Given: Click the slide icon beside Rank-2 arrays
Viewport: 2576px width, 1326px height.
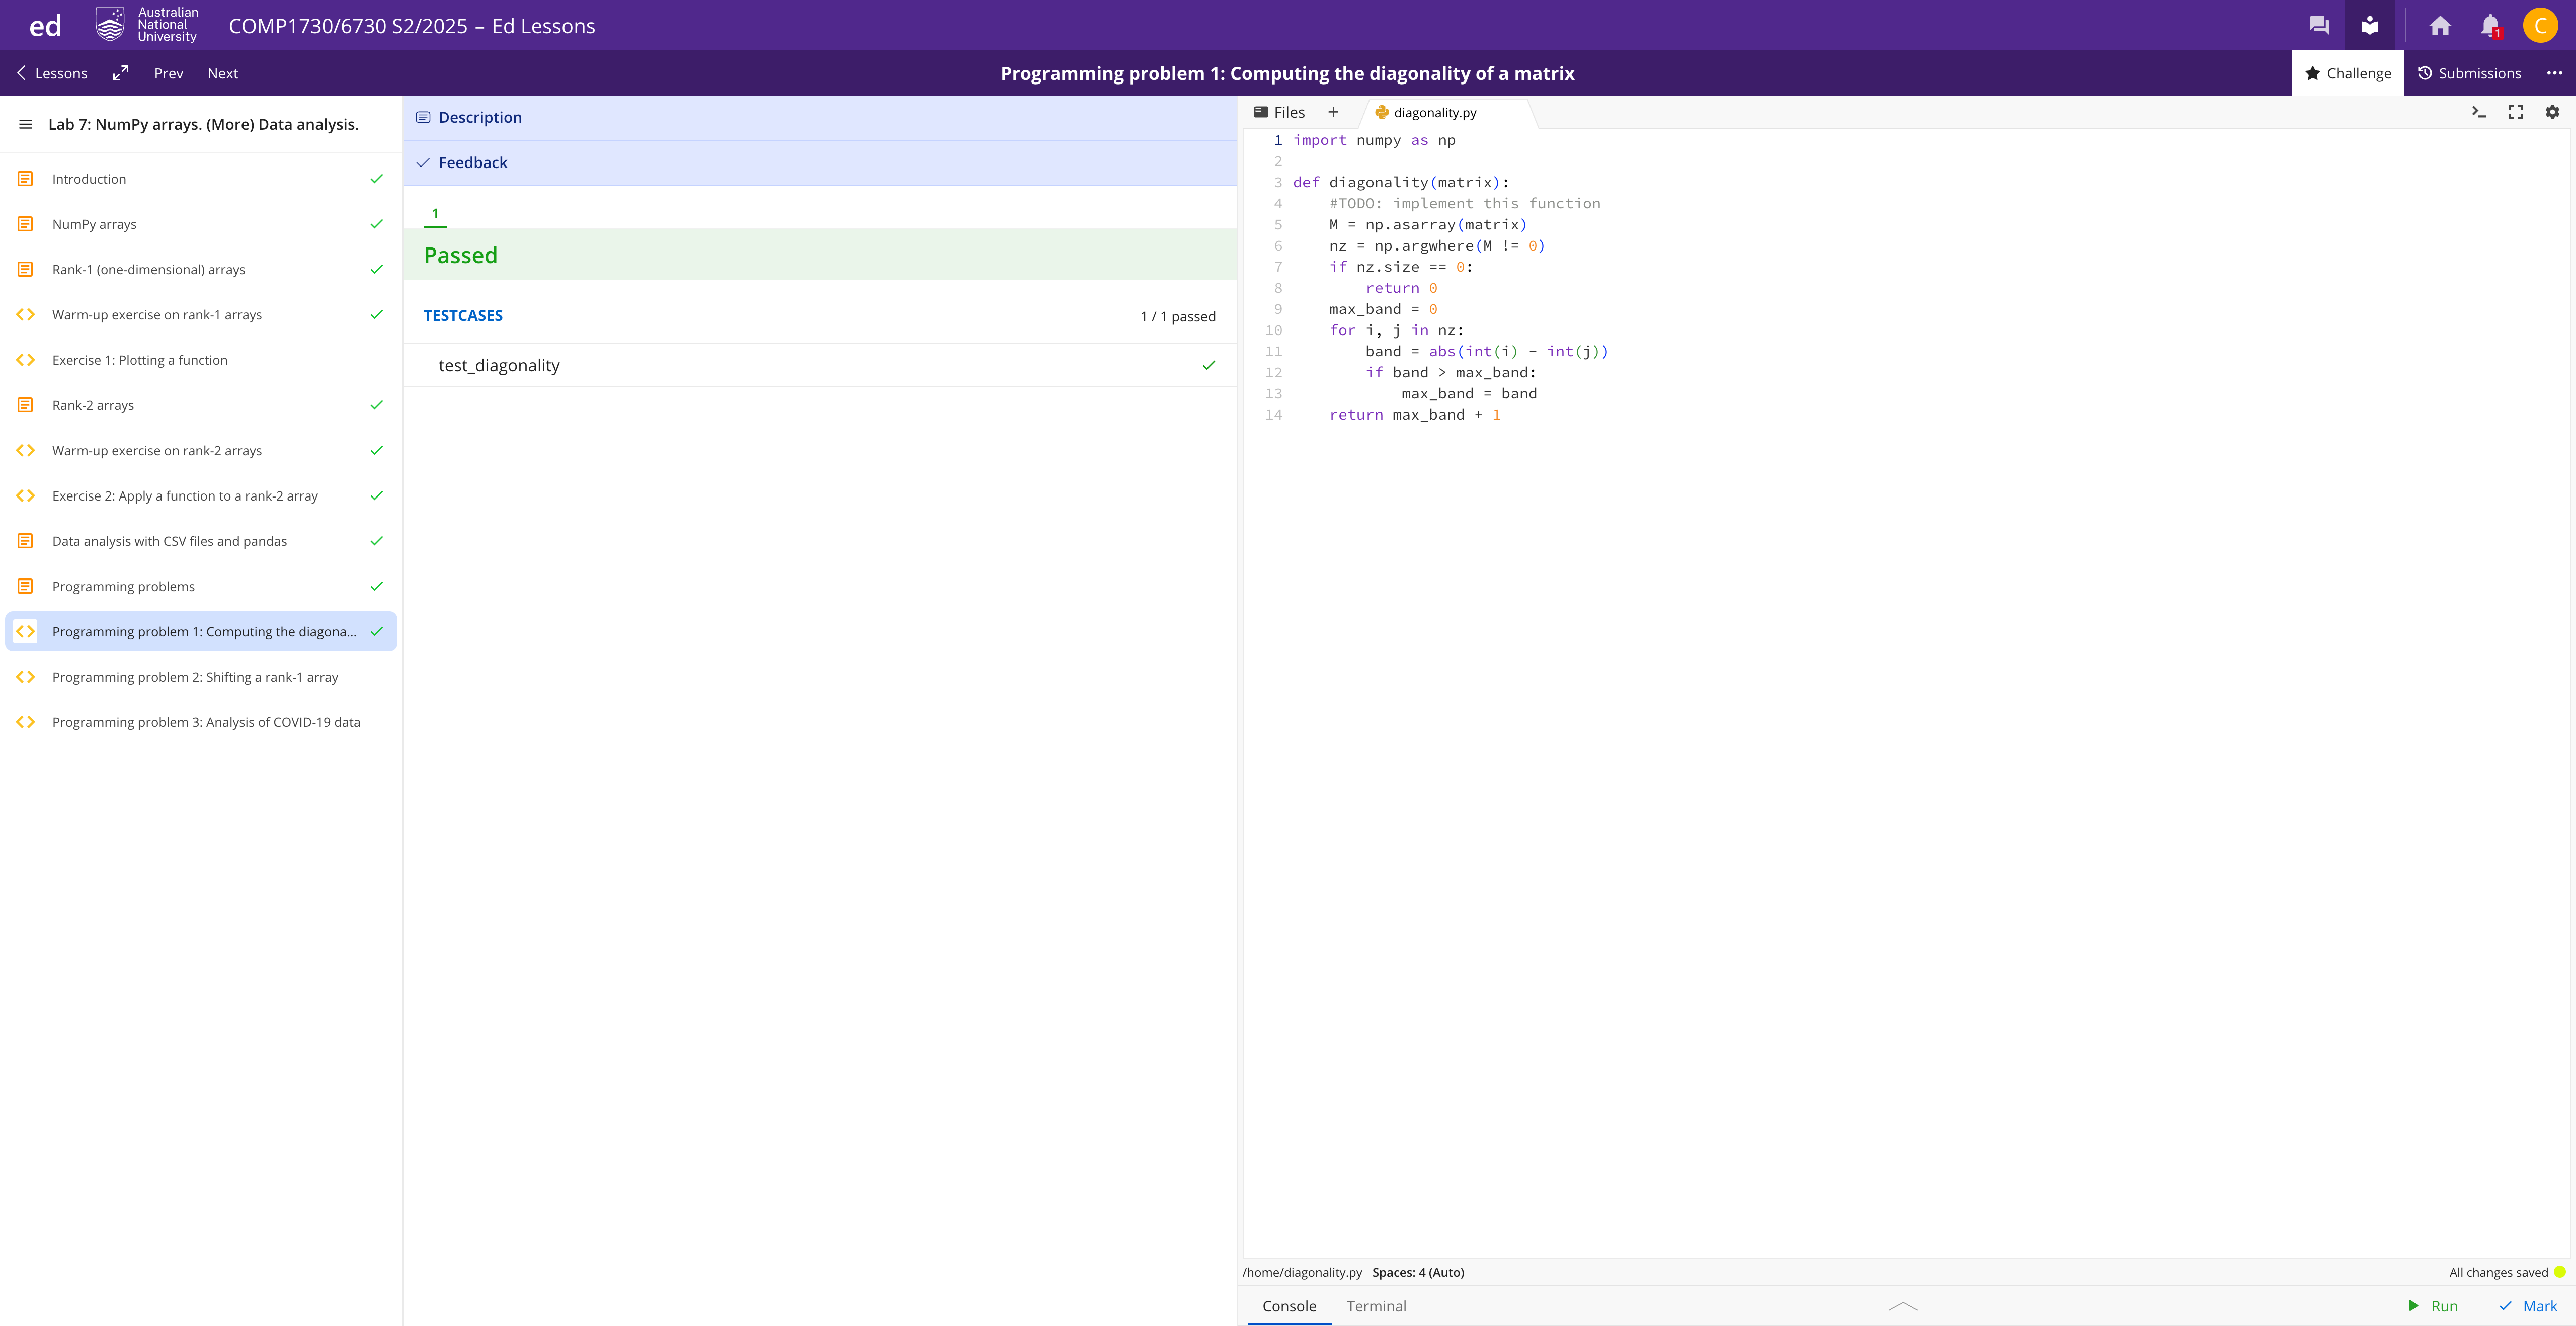Looking at the screenshot, I should click(26, 405).
